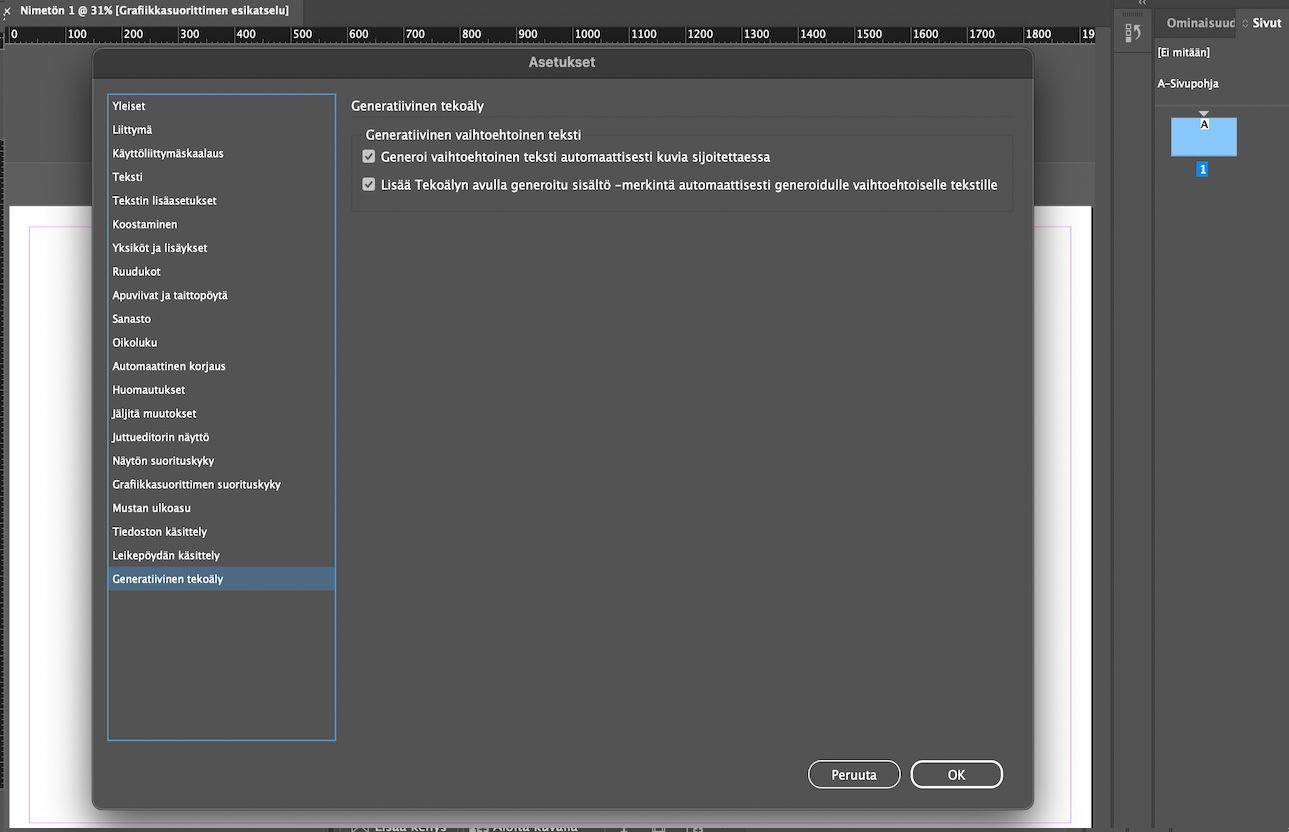This screenshot has height=832, width=1289.
Task: Cycle the Sivut panel view with its up-down arrows
Action: point(1245,23)
